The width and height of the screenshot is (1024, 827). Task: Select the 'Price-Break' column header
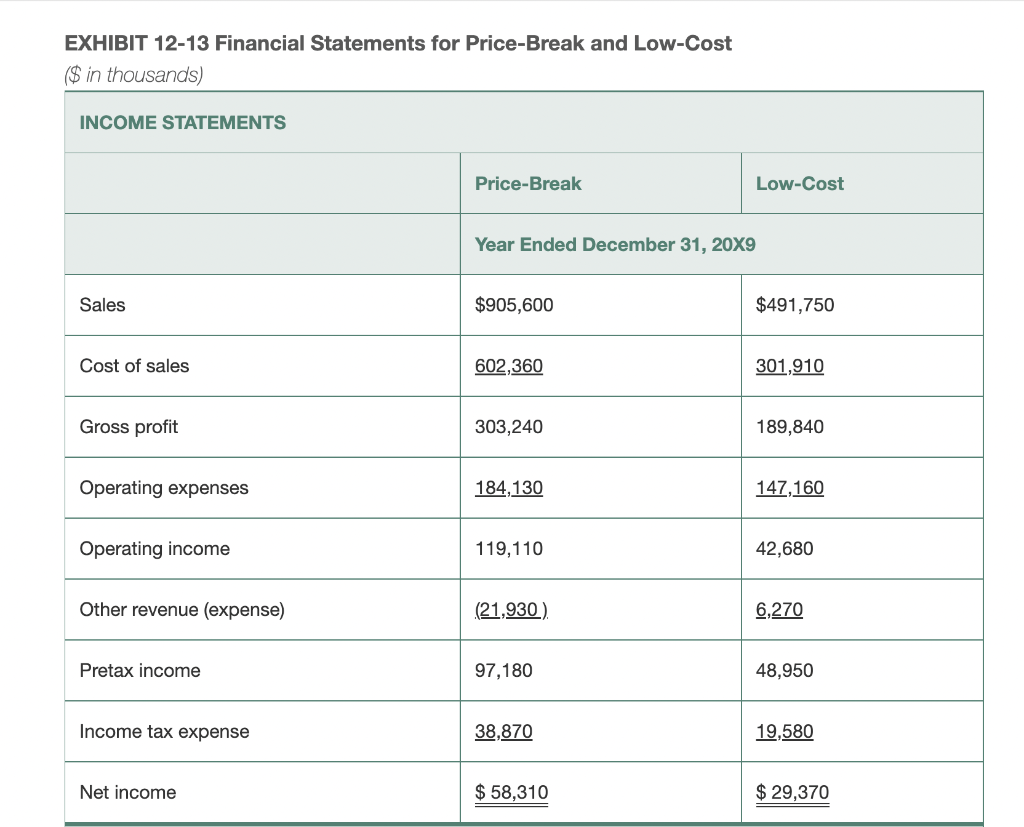[x=528, y=184]
